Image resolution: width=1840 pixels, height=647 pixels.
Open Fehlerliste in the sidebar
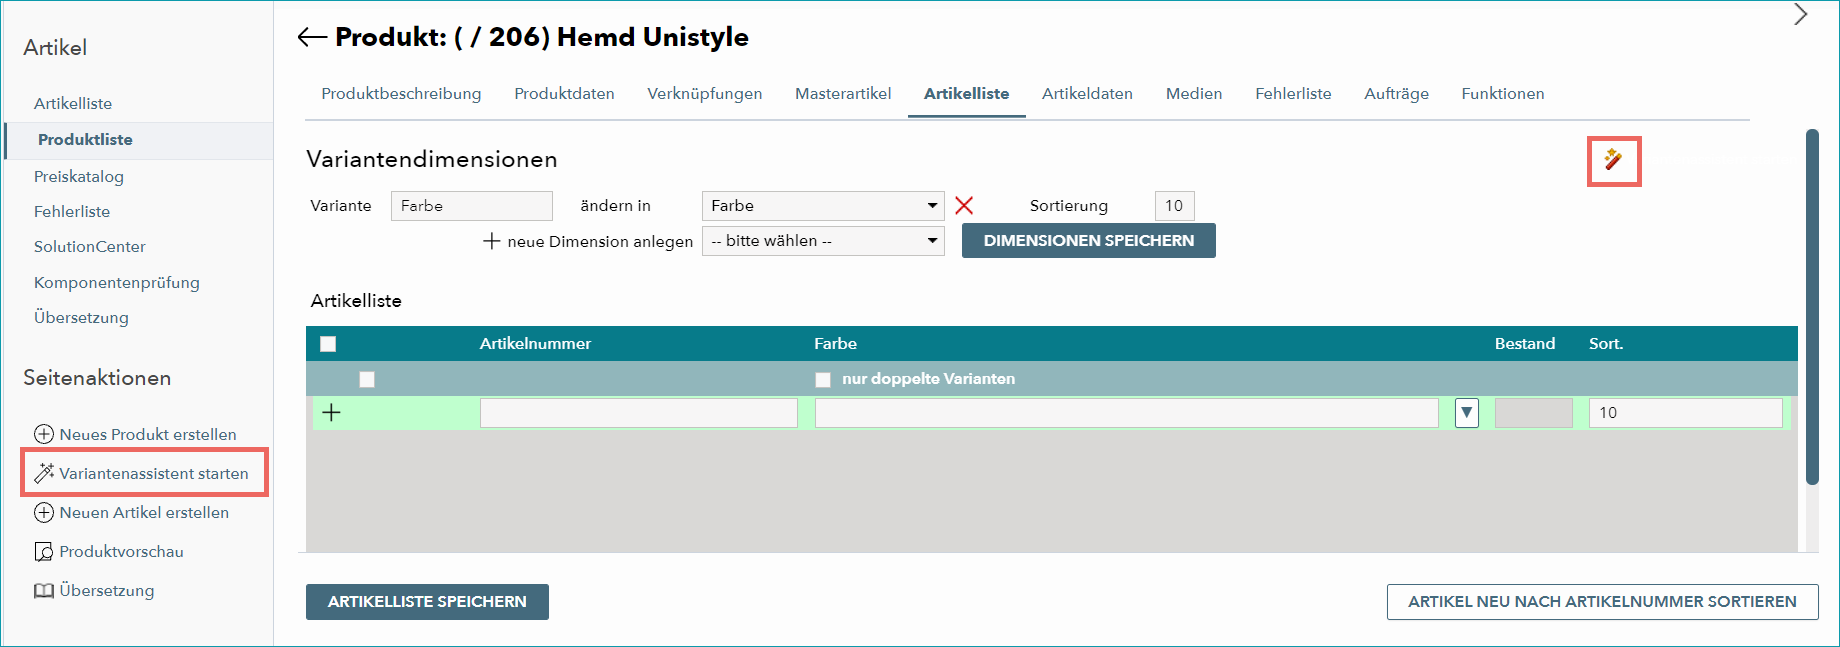[72, 212]
